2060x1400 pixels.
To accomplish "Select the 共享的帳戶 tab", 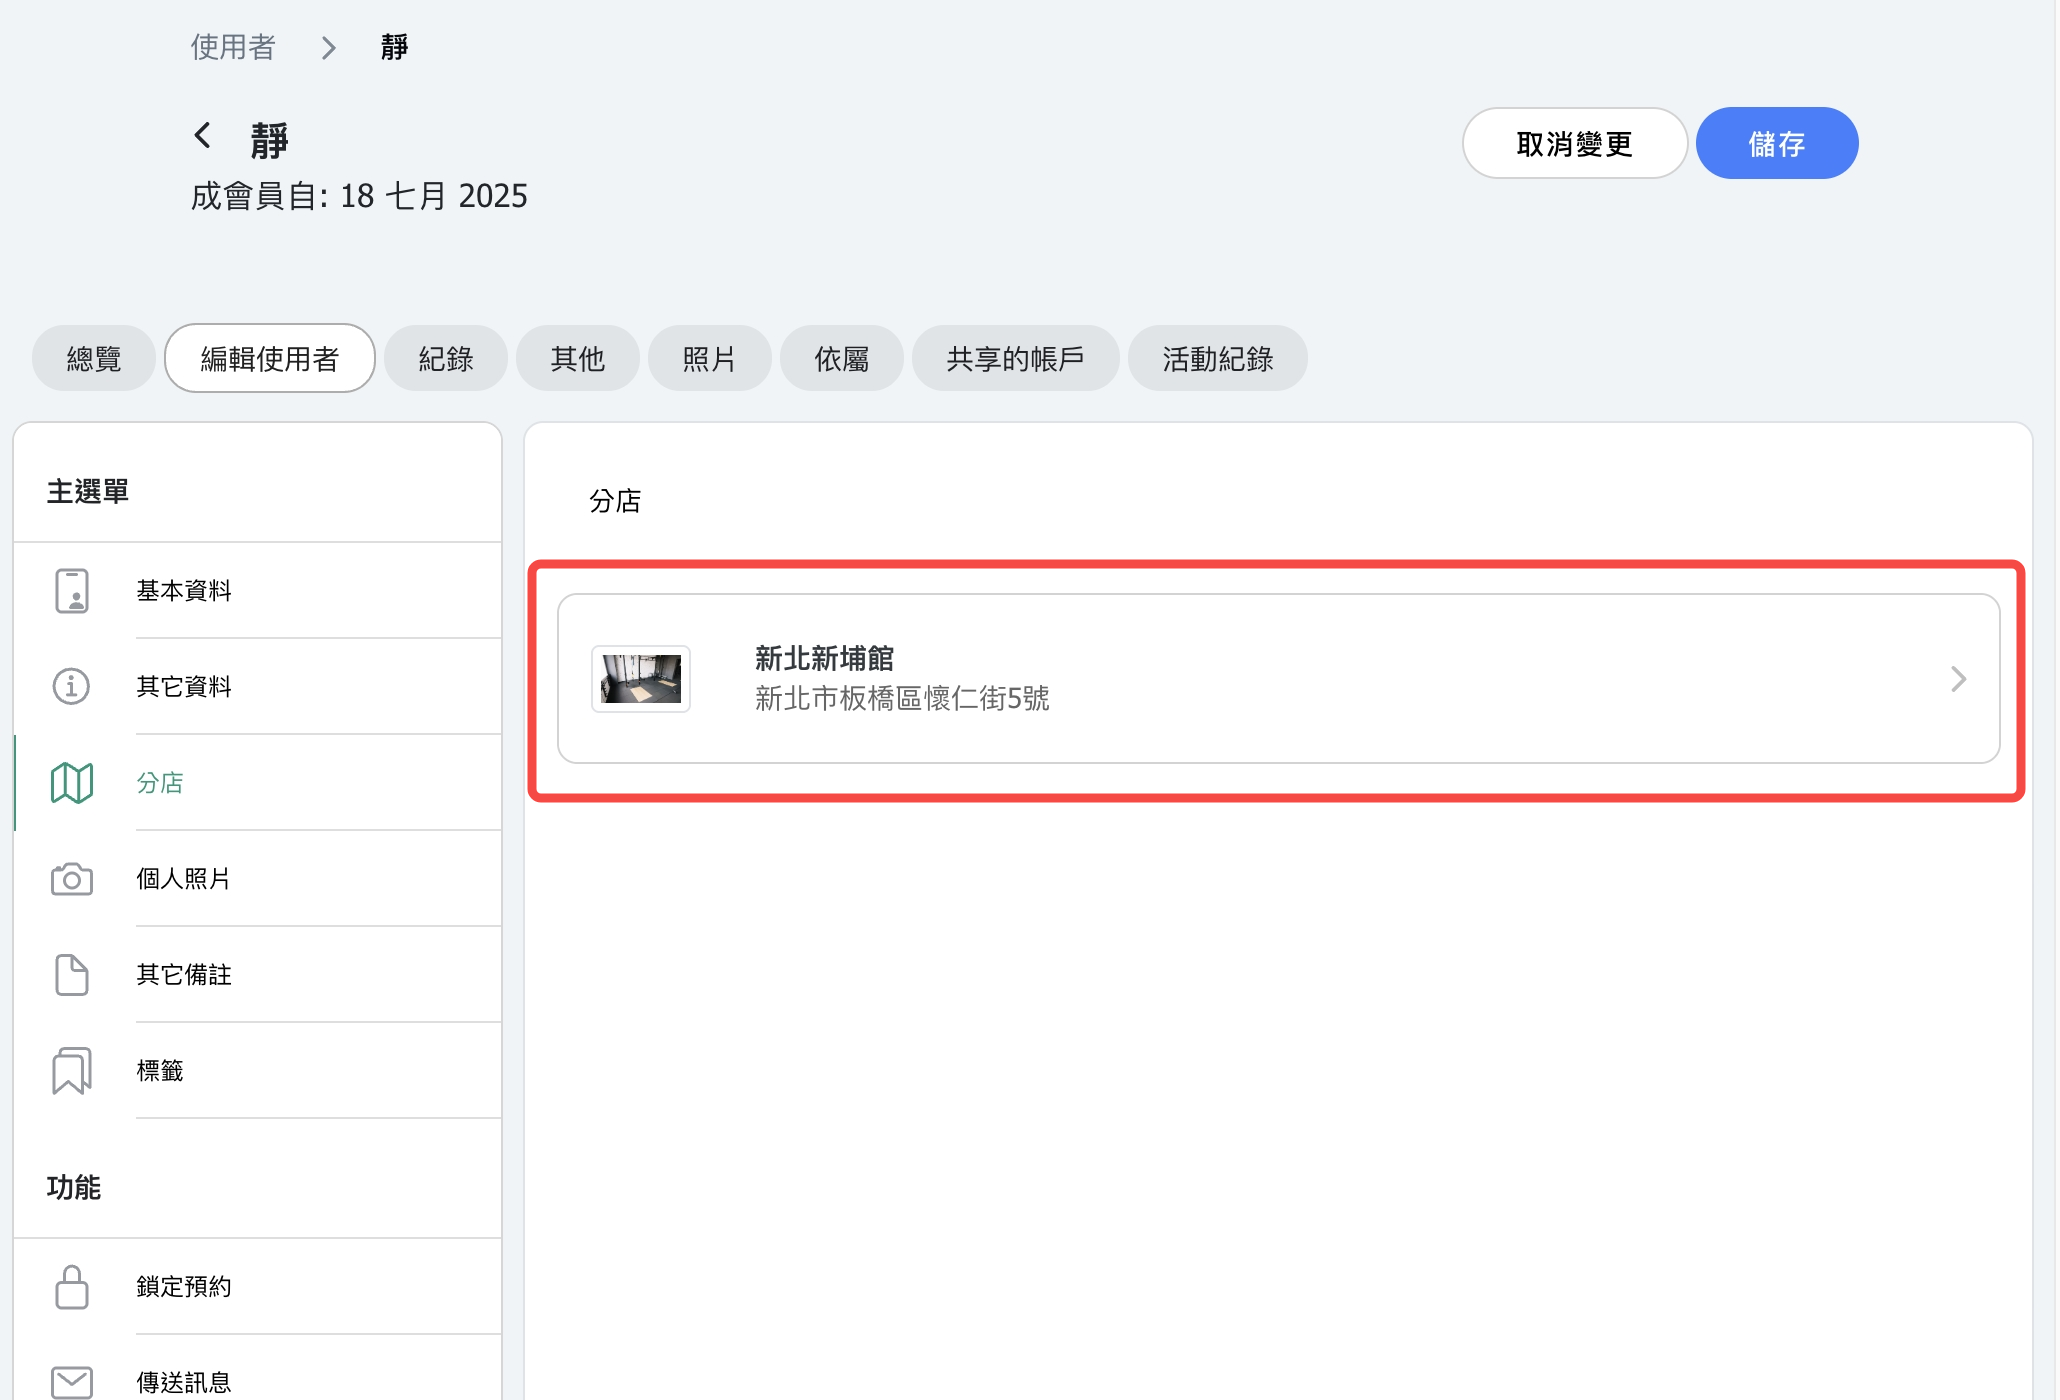I will (x=1015, y=359).
